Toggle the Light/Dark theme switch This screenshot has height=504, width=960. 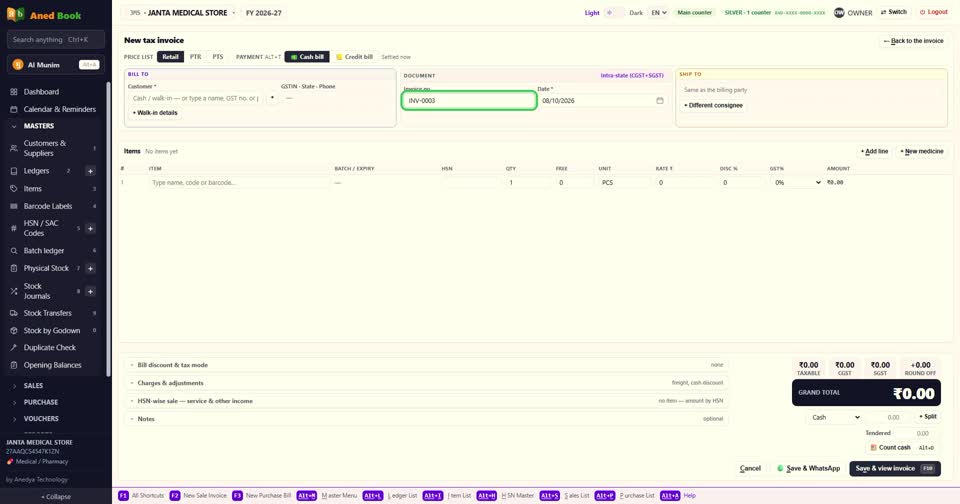pyautogui.click(x=614, y=13)
